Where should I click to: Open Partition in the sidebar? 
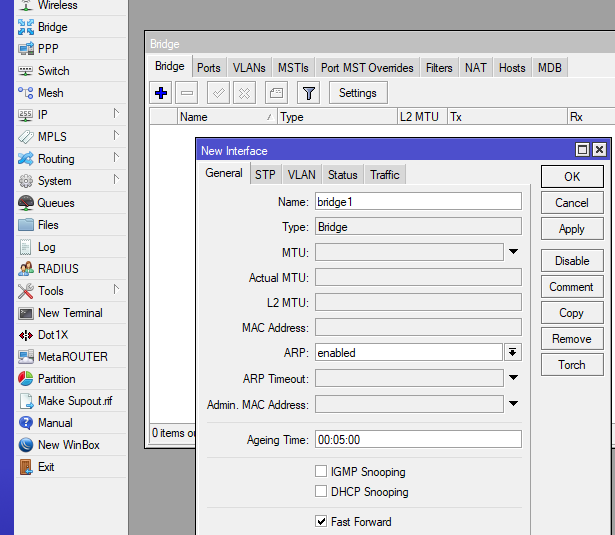56,379
